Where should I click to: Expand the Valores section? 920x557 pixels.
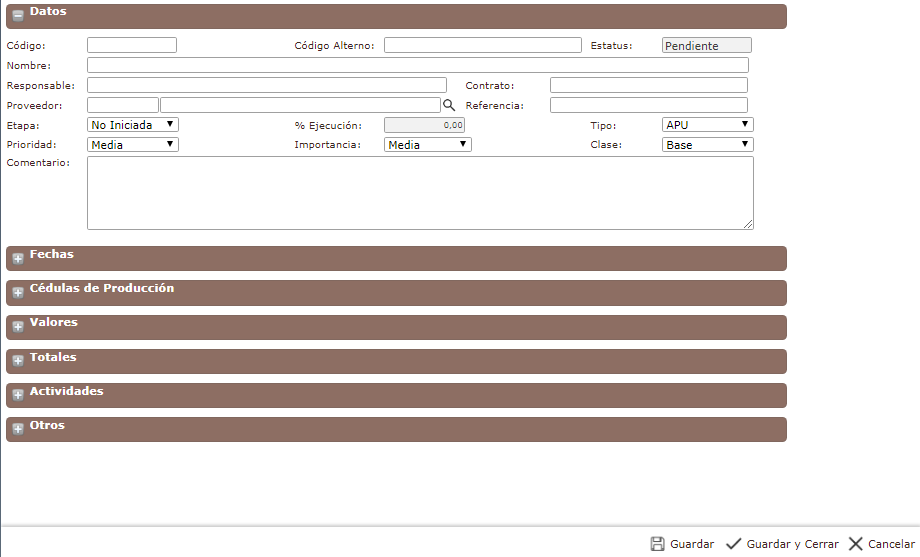tap(18, 327)
